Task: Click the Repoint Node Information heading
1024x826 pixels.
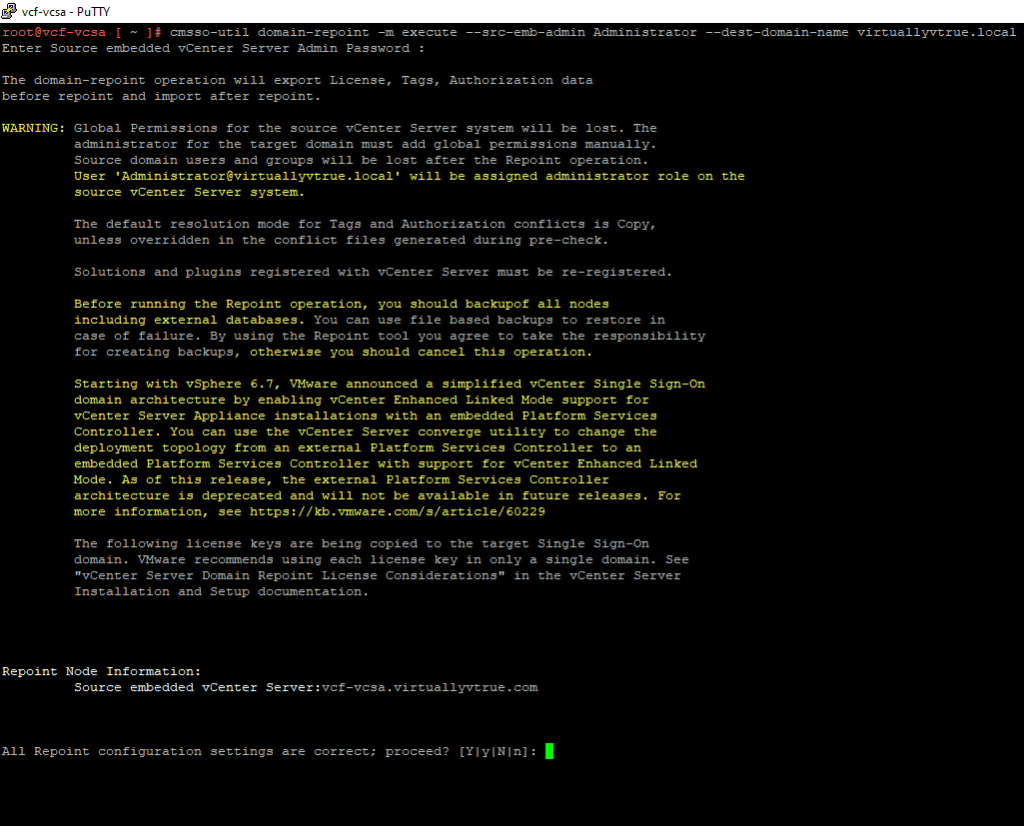Action: point(101,672)
